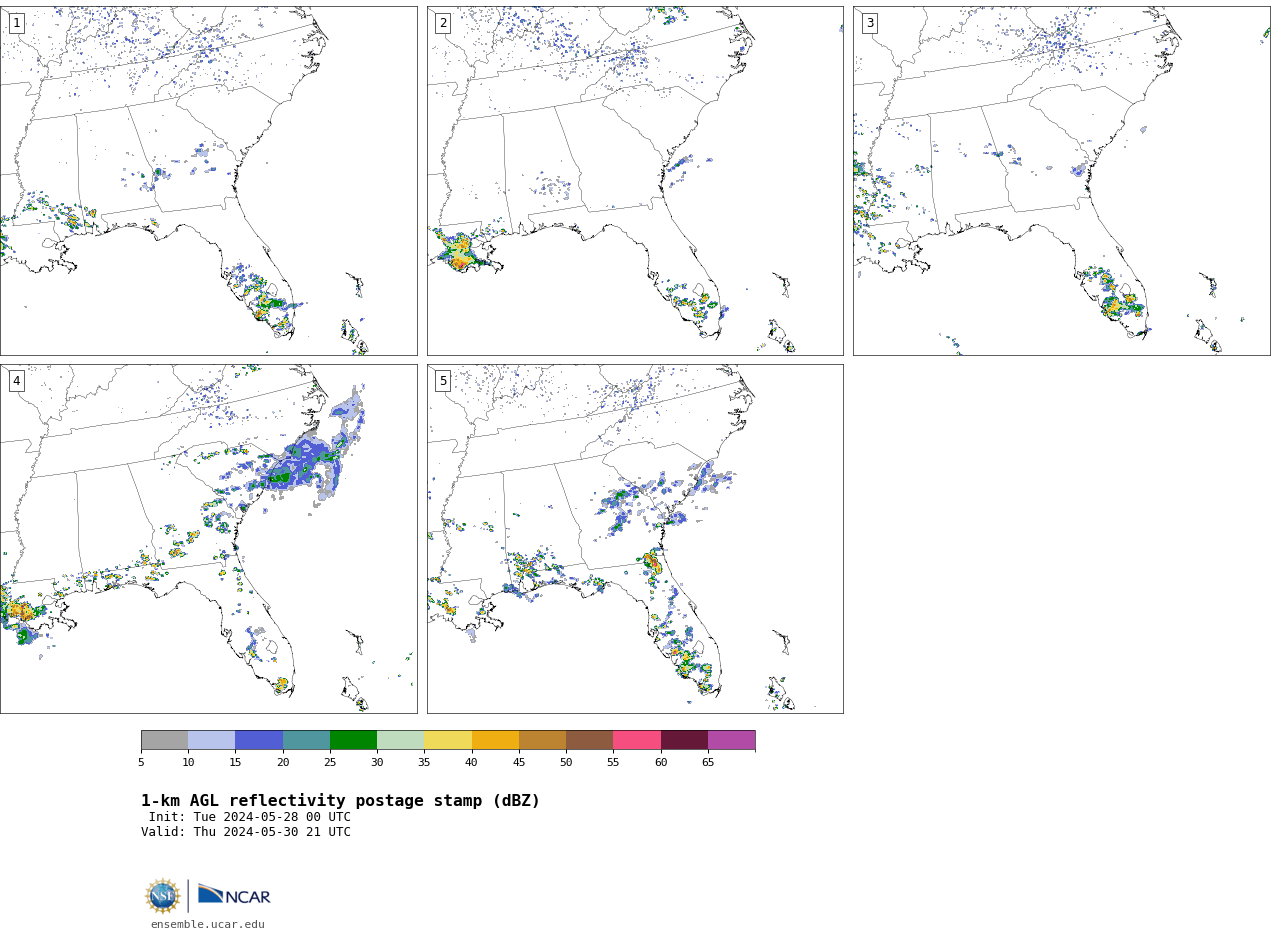Click the panel number 2 label
The image size is (1280, 936).
pos(443,23)
